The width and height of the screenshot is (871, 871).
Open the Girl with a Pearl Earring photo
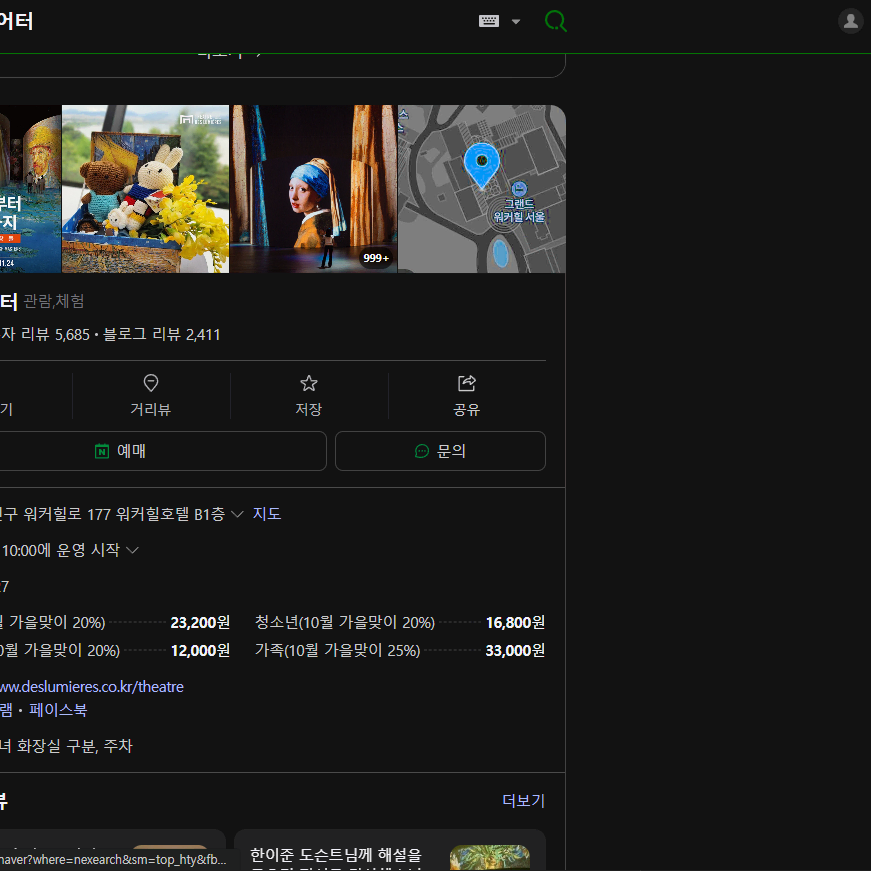point(314,189)
